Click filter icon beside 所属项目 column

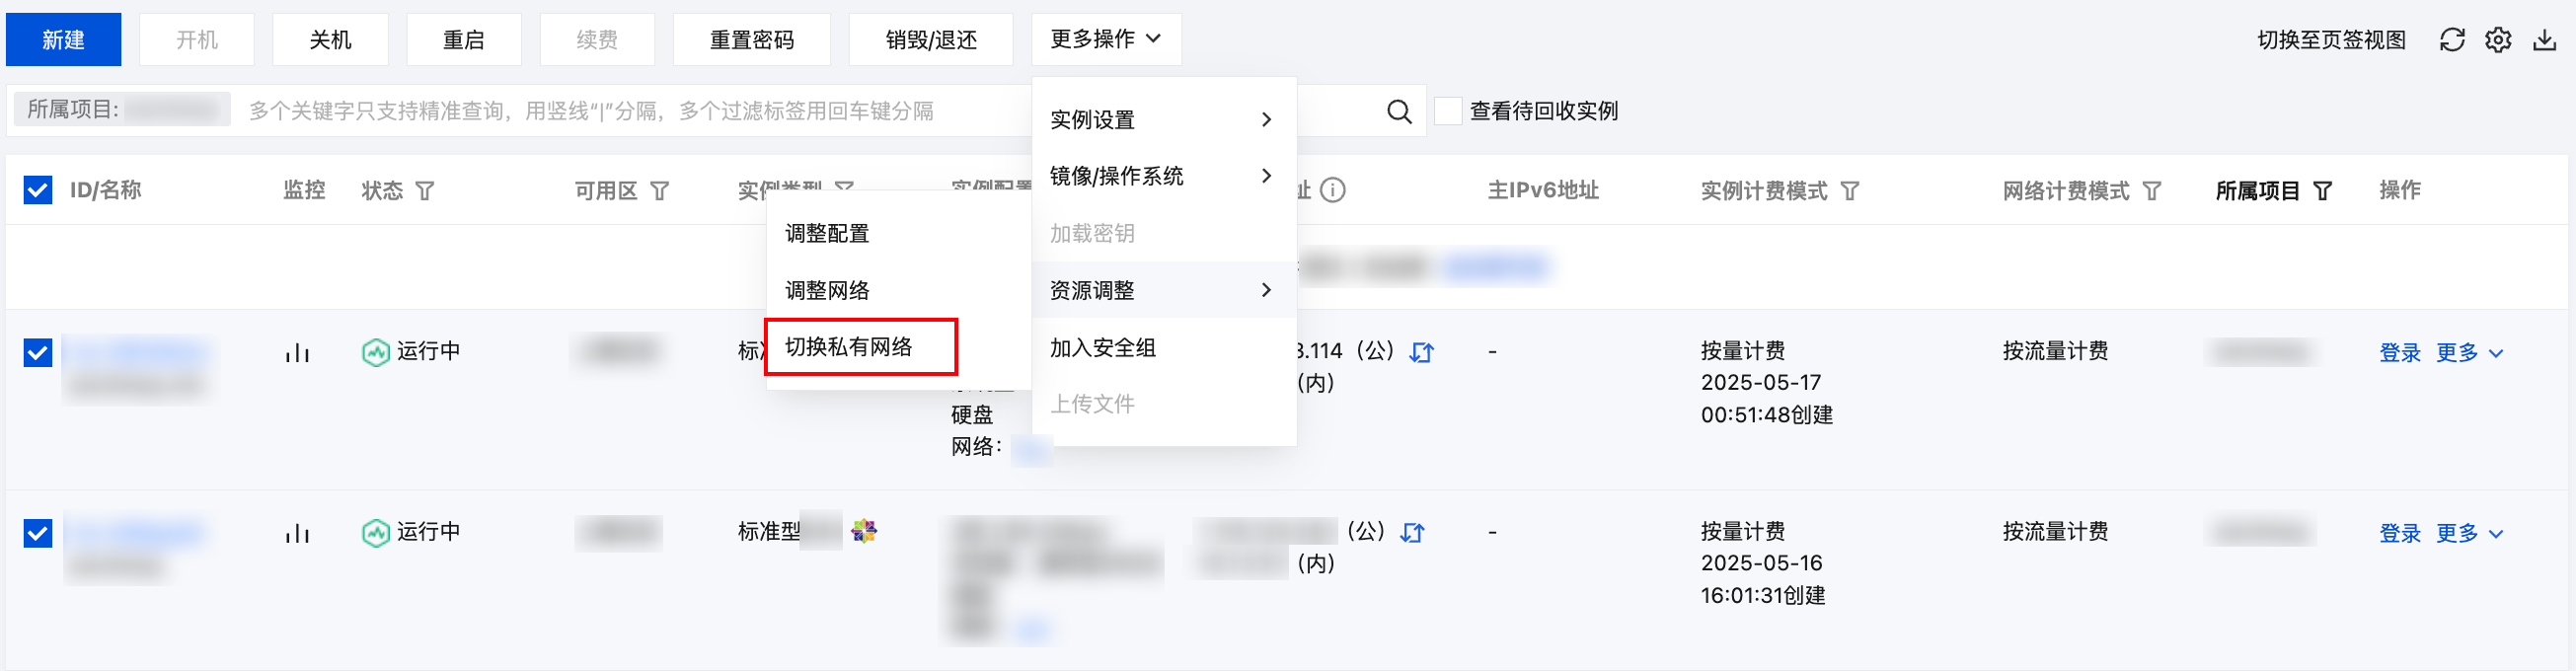(x=2323, y=191)
